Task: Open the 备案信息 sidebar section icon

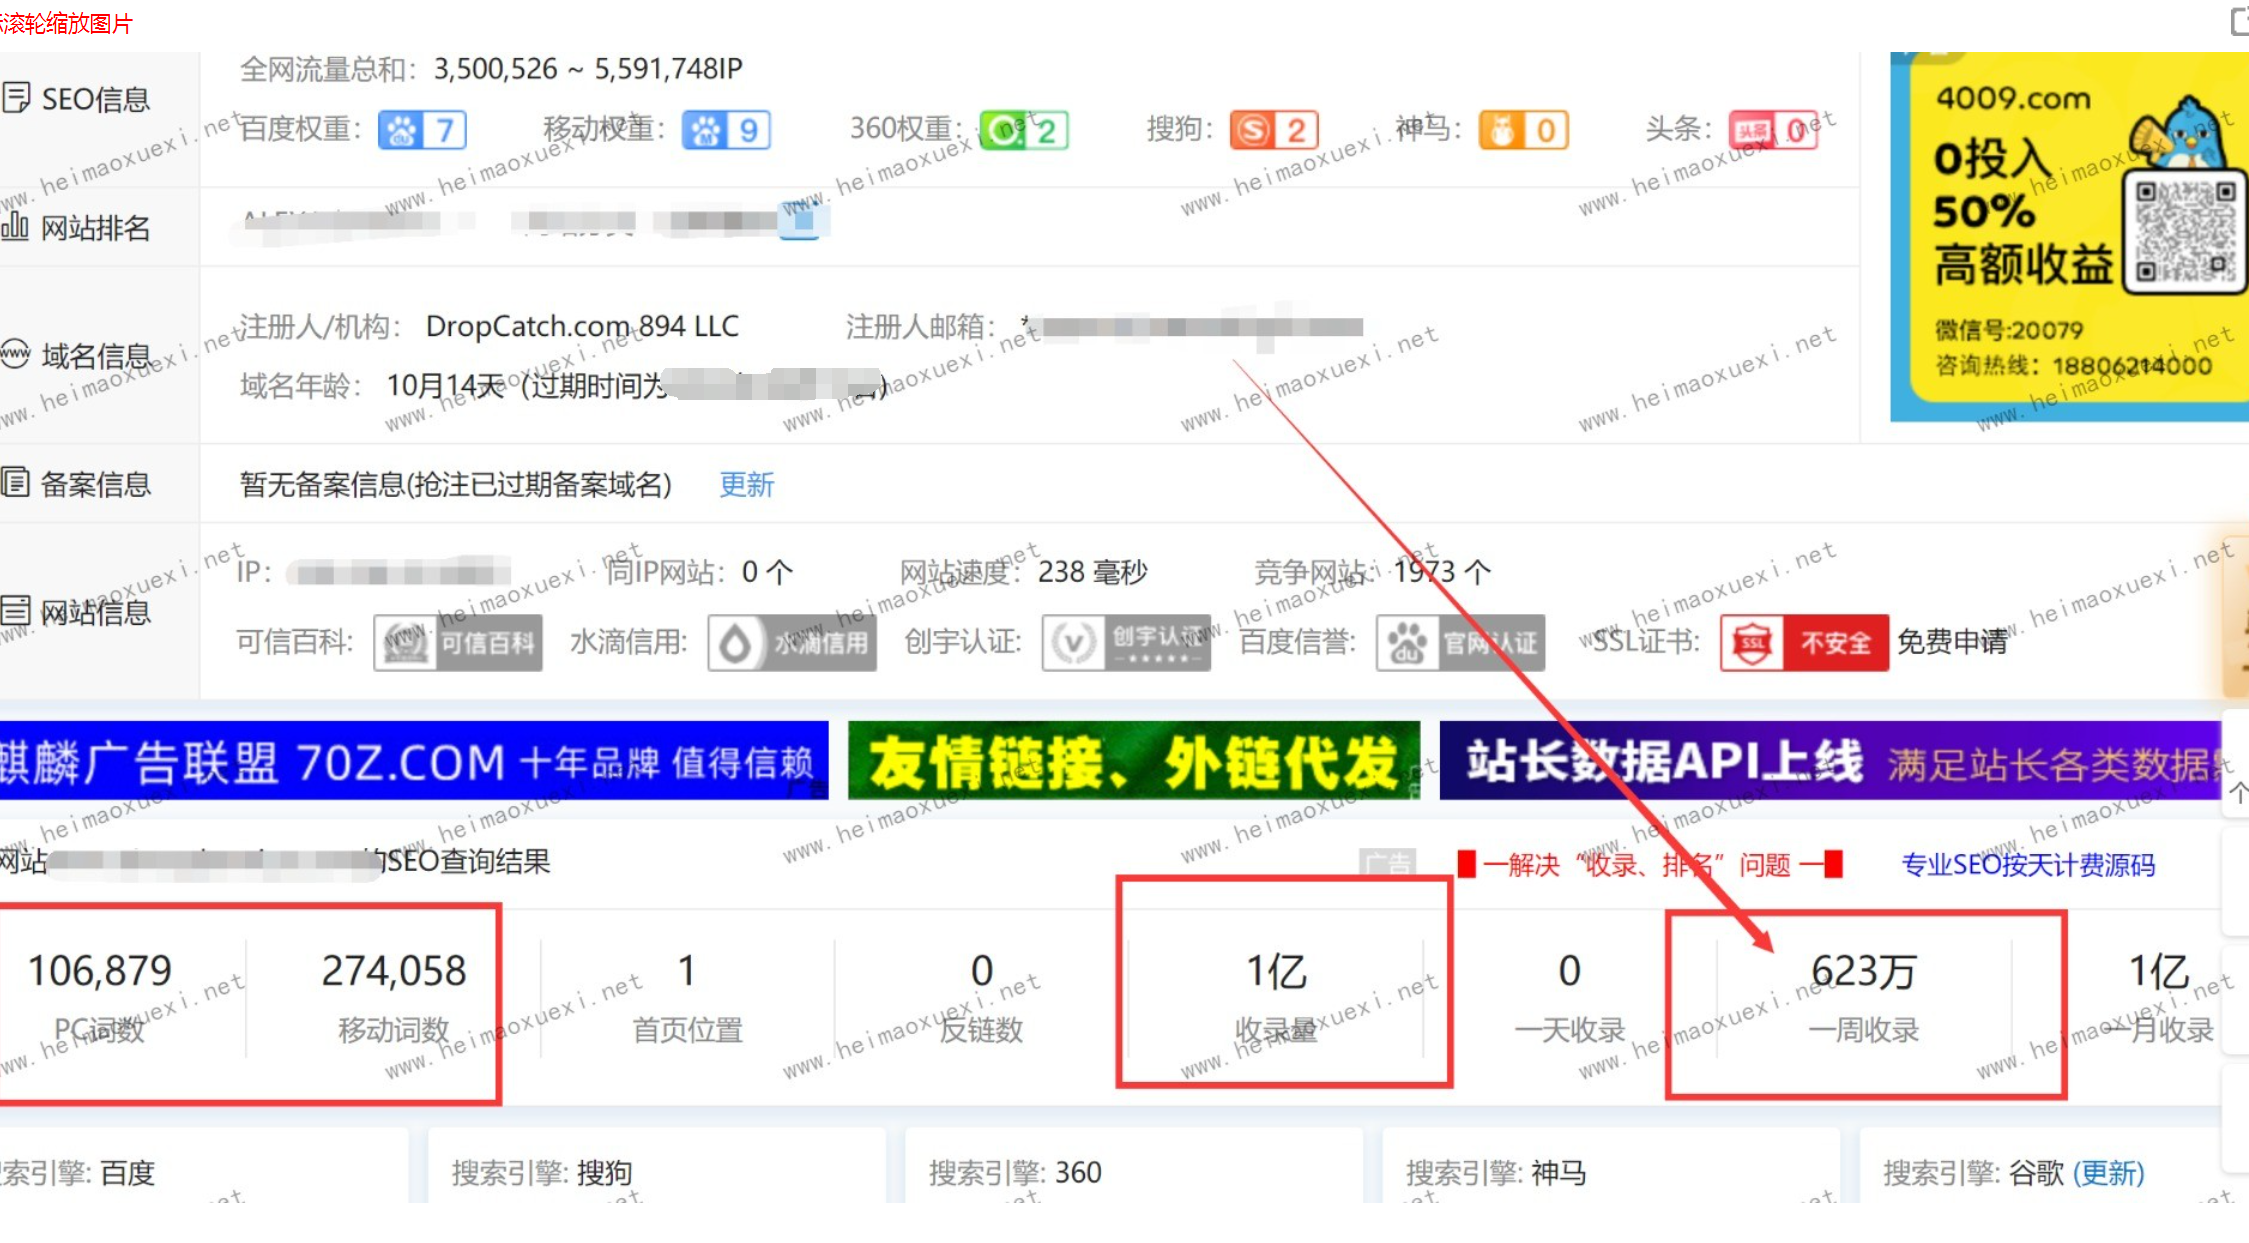Action: pyautogui.click(x=17, y=483)
